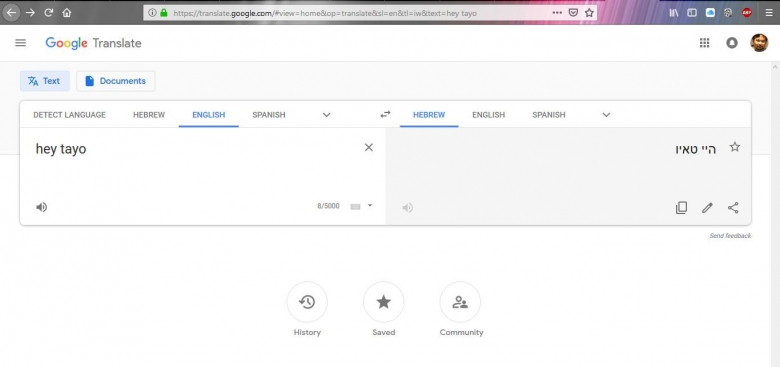Open the Google account avatar
Viewport: 780px width, 367px height.
coord(759,43)
